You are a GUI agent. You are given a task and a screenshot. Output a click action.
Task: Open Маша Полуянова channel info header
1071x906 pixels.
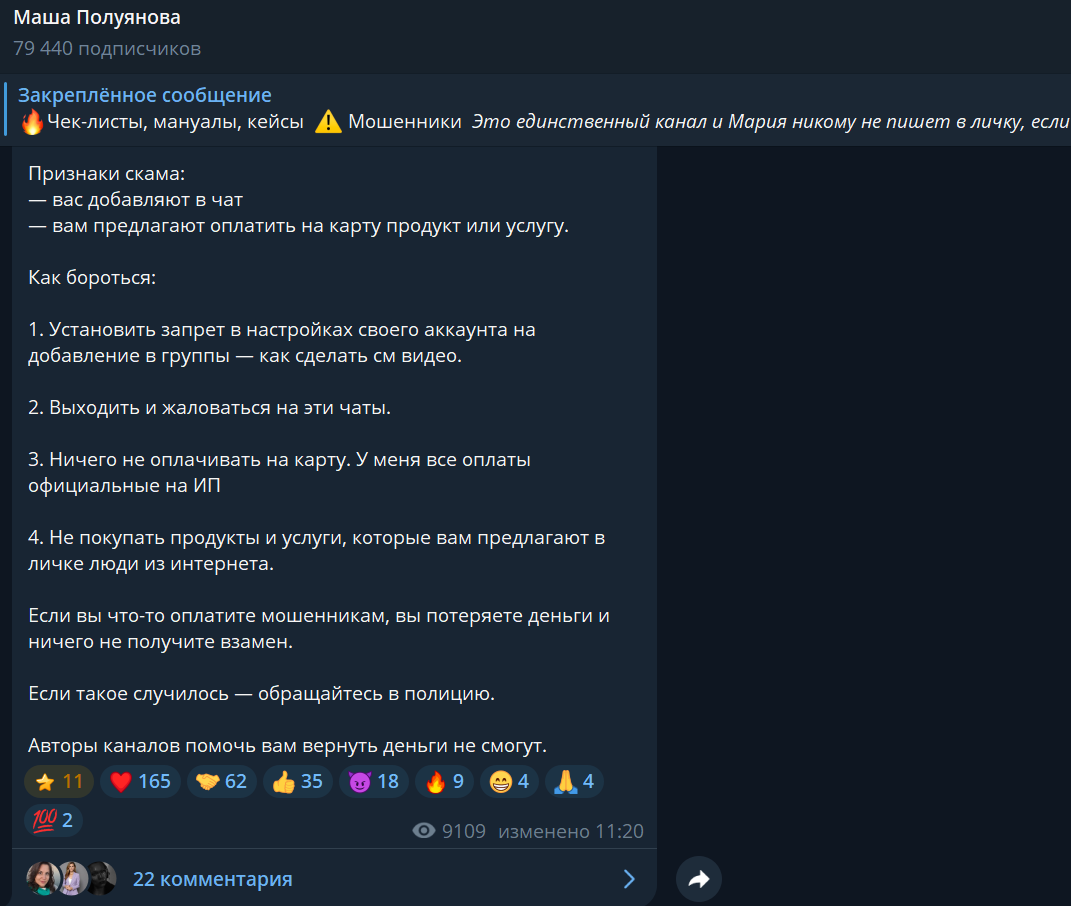tap(97, 17)
